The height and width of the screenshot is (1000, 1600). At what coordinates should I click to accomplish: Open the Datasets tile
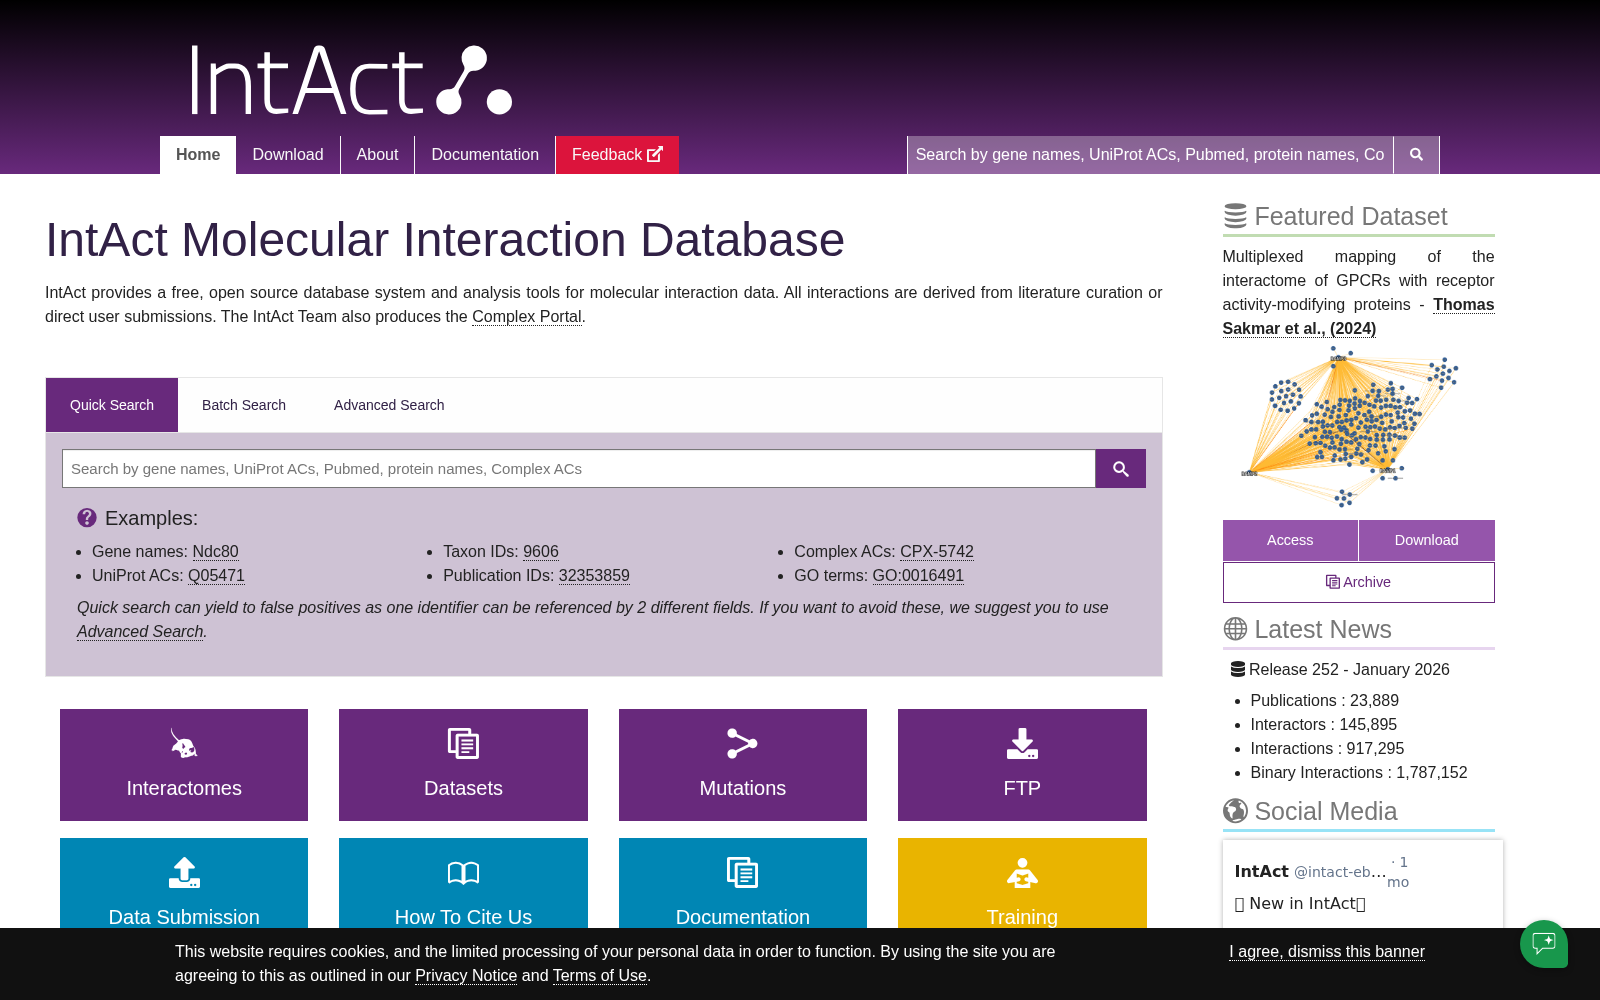point(463,765)
